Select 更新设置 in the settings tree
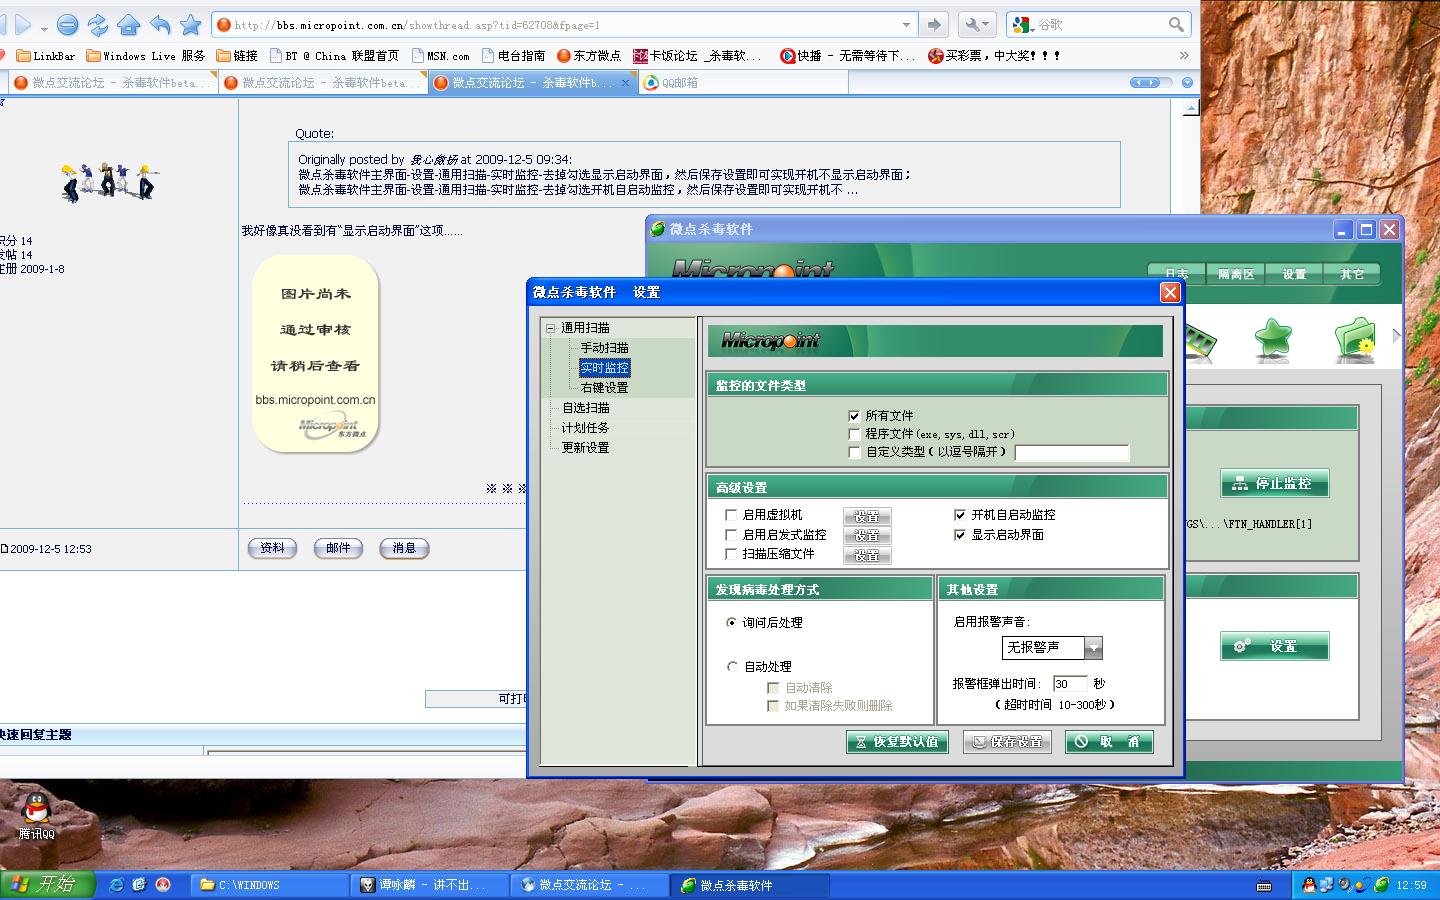Screen dimensions: 1440x900 585,448
